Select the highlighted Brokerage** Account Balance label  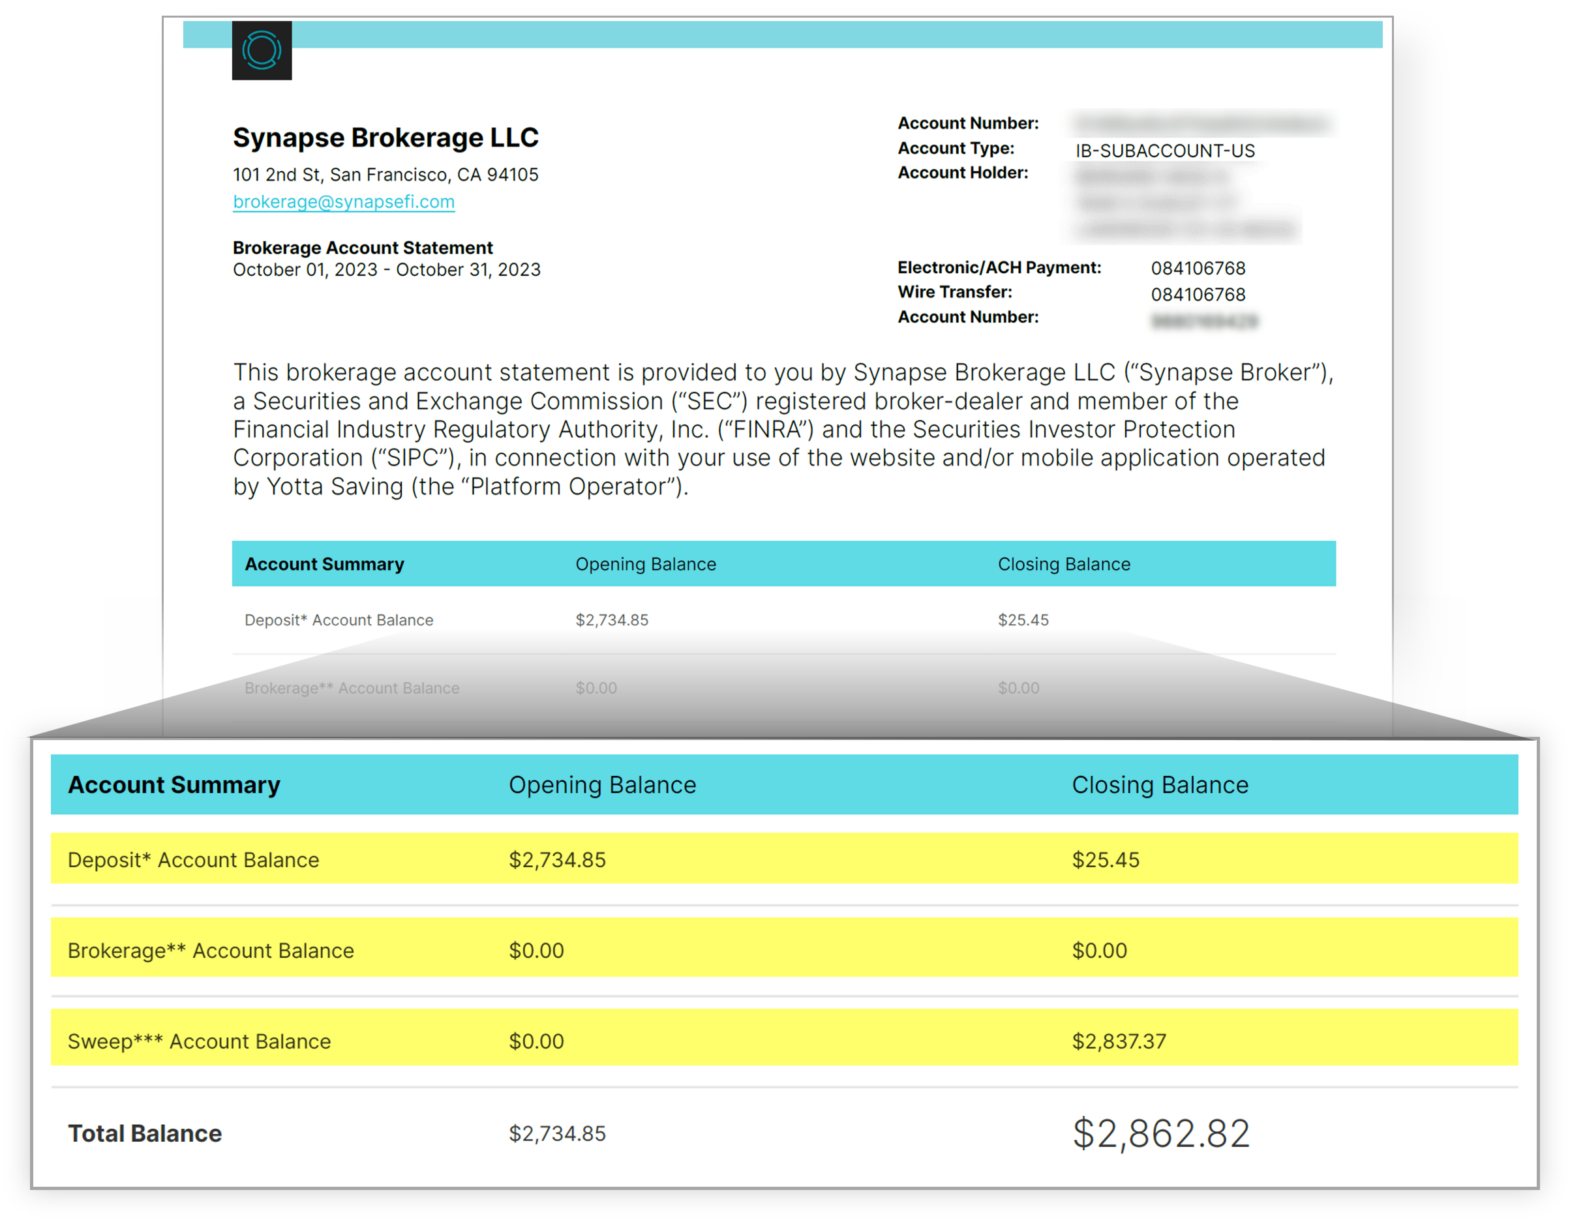(210, 951)
